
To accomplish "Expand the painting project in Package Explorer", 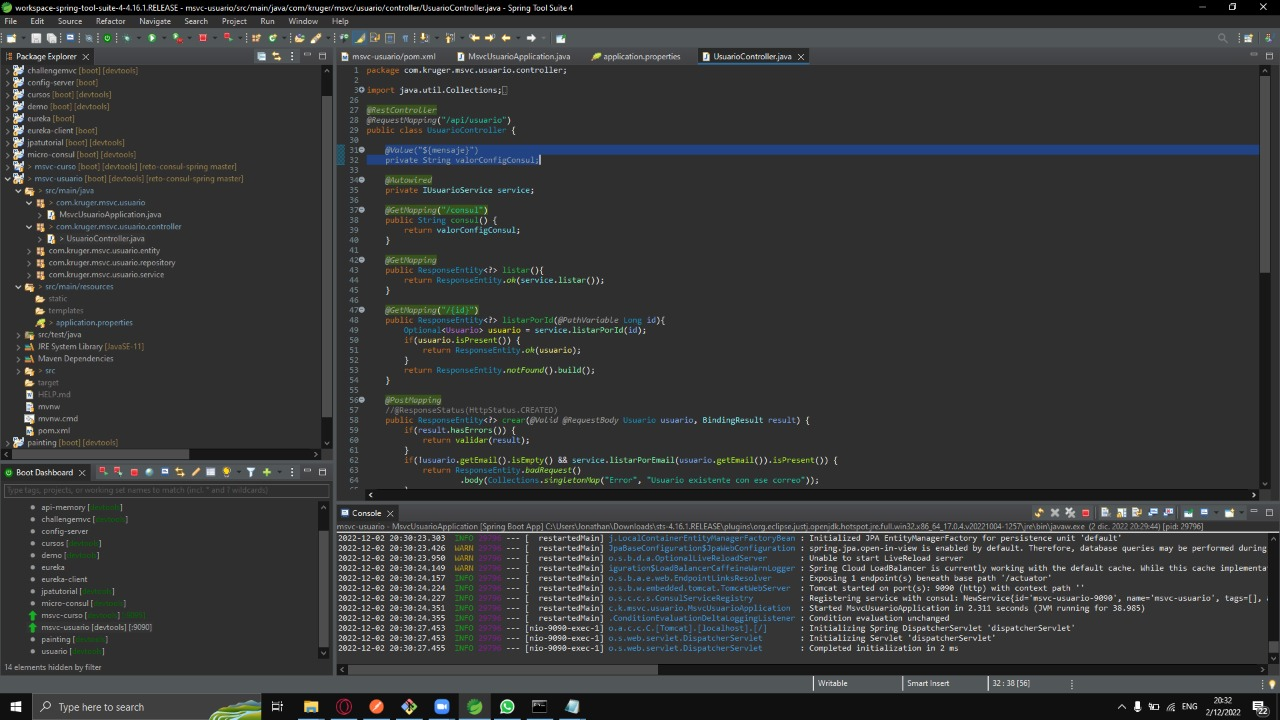I will click(8, 443).
